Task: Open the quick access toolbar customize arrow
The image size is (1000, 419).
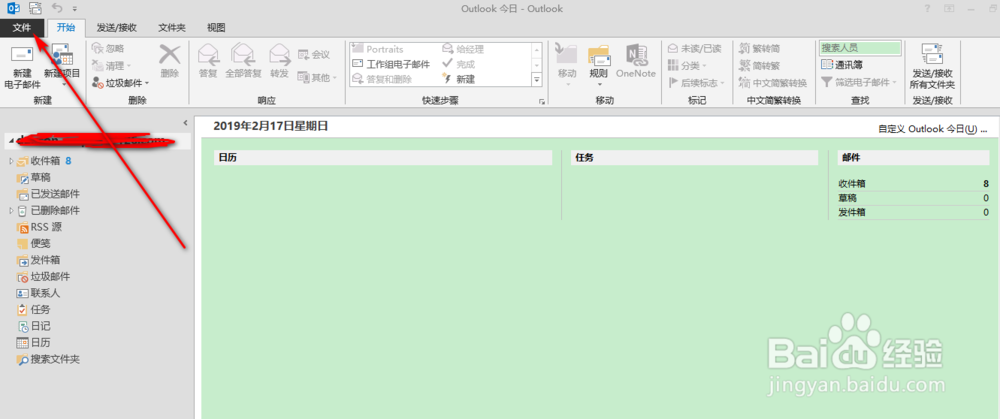Action: click(75, 9)
